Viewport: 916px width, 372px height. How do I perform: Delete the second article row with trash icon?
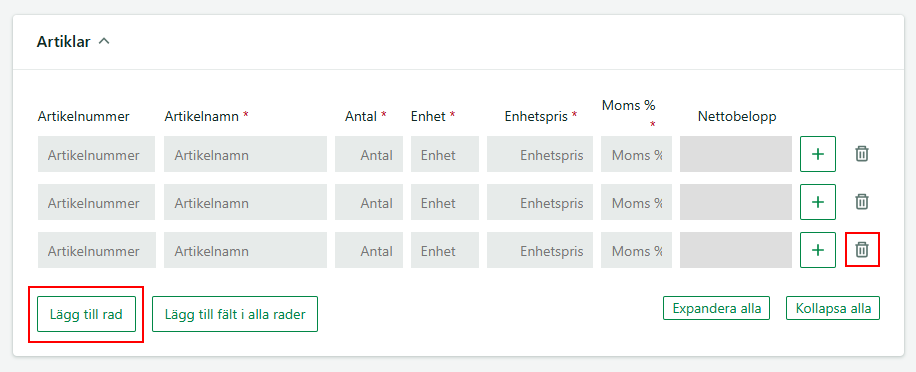(862, 202)
